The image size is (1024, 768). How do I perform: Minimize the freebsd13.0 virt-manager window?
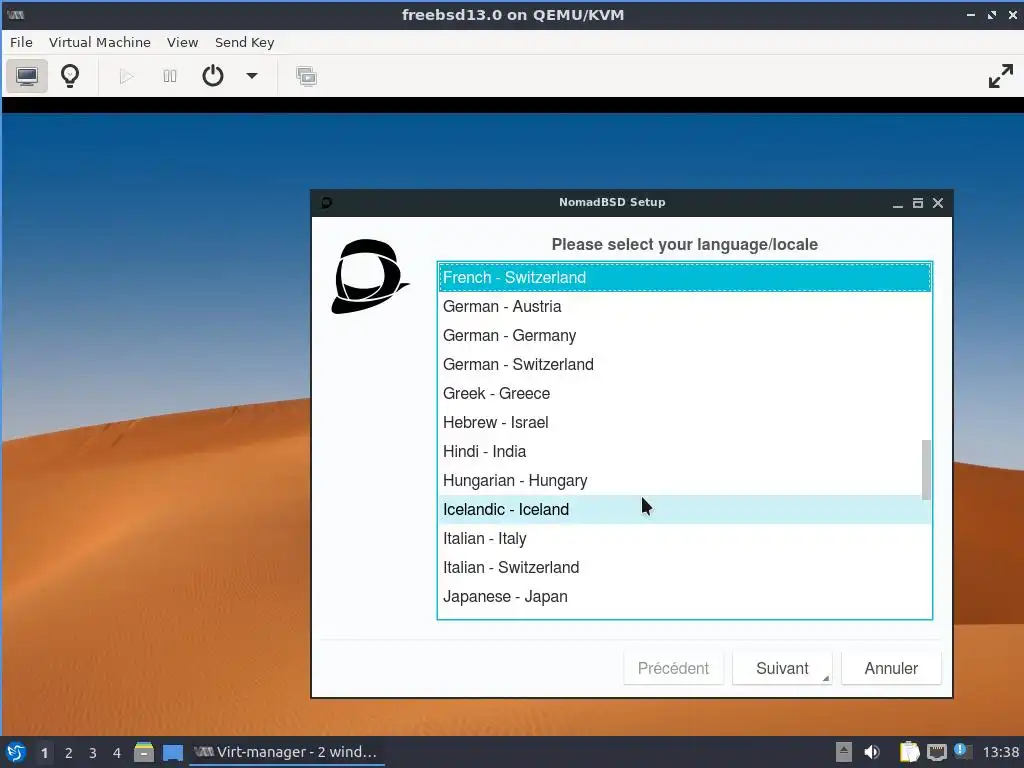pos(971,14)
